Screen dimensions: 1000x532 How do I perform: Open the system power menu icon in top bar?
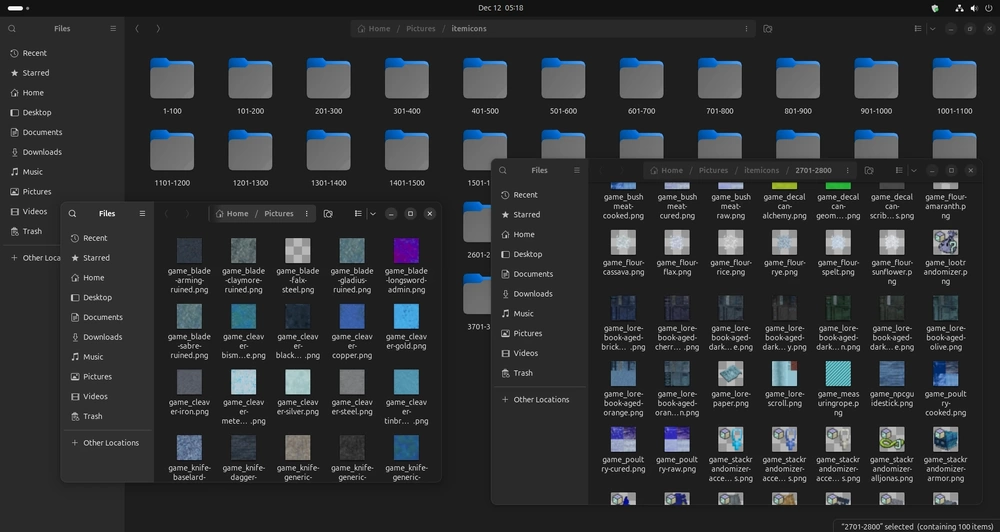click(987, 8)
